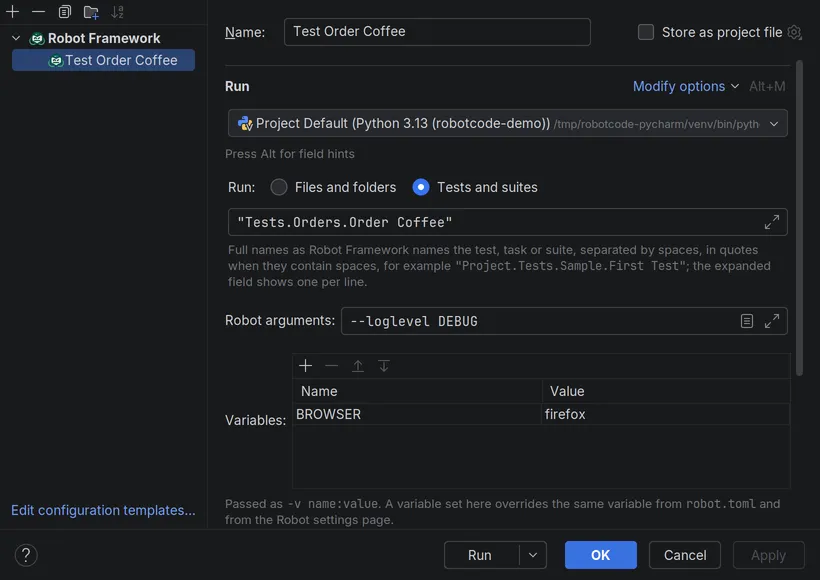
Task: Collapse the Robot Framework tree node
Action: [x=16, y=38]
